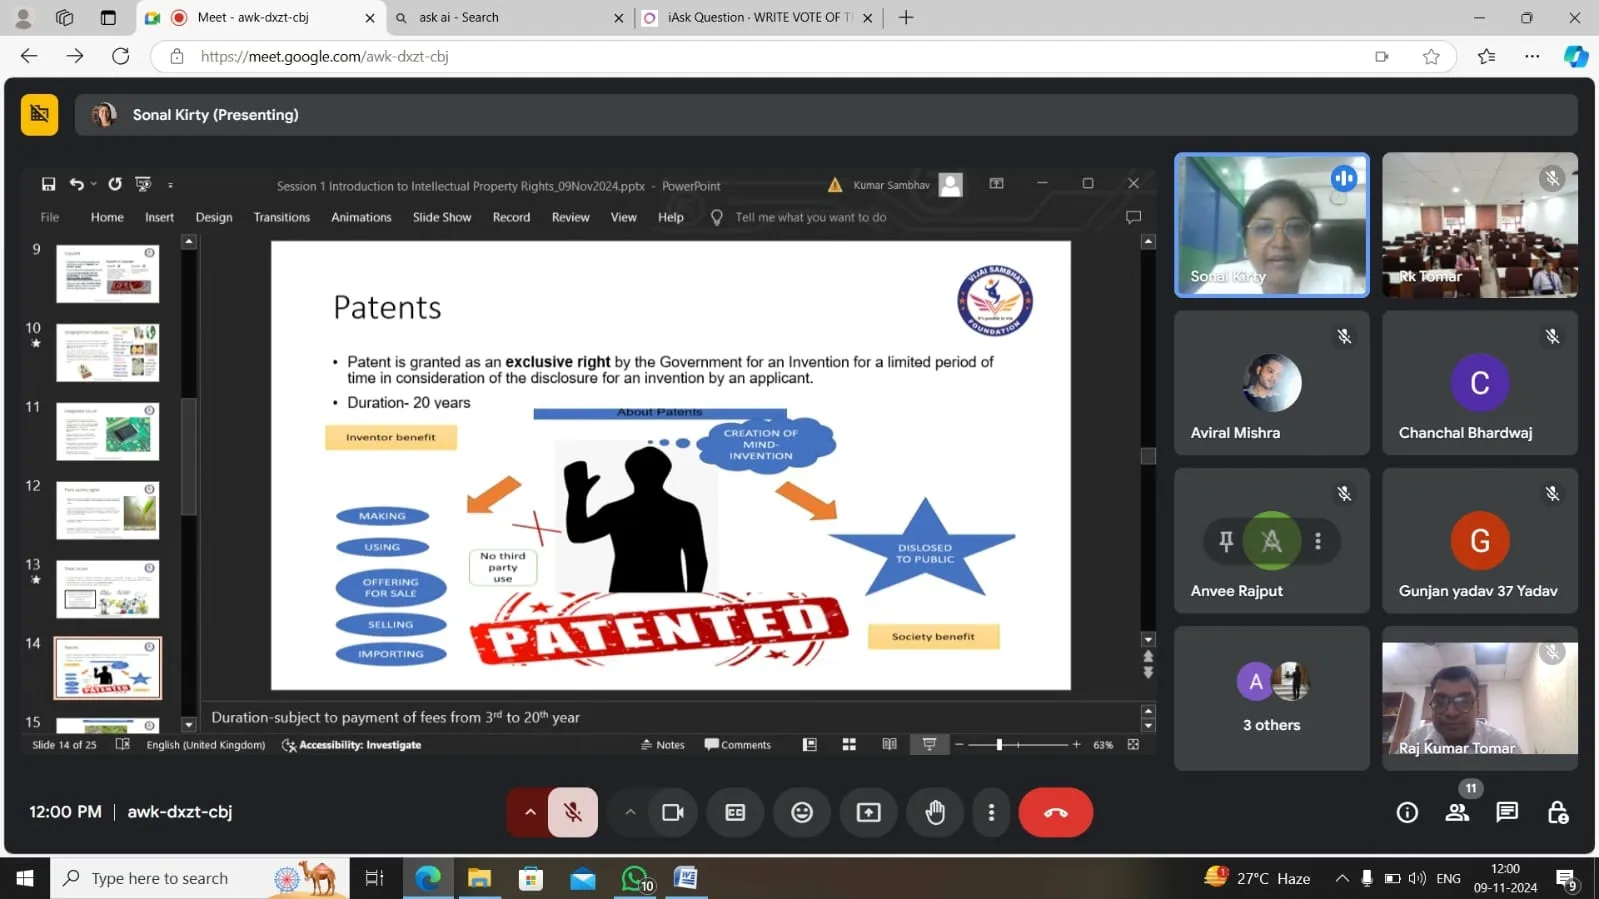Show the people participants list

[x=1457, y=812]
